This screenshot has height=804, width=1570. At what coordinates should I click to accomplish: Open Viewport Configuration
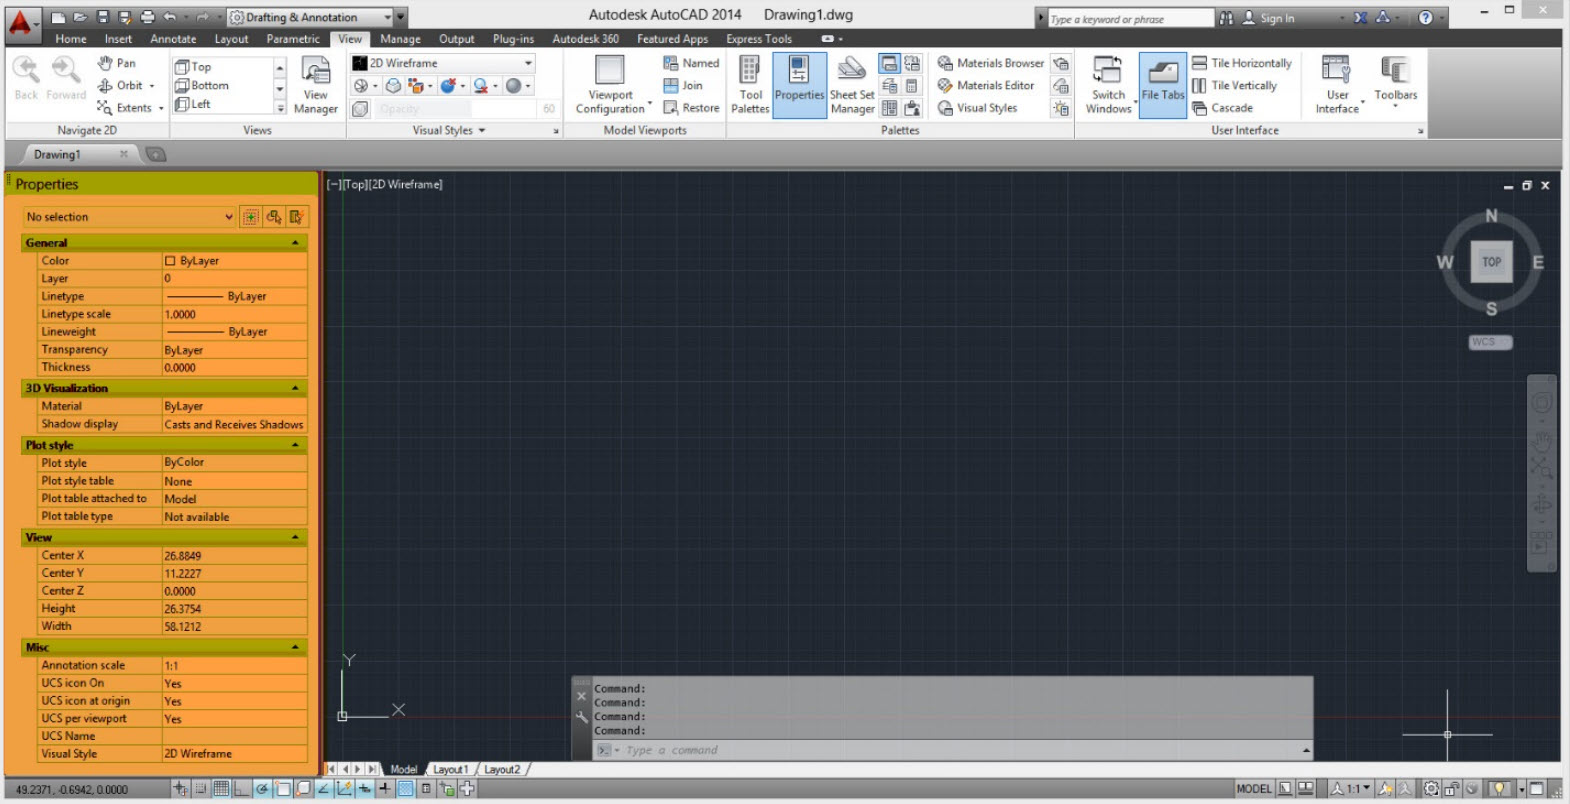611,86
